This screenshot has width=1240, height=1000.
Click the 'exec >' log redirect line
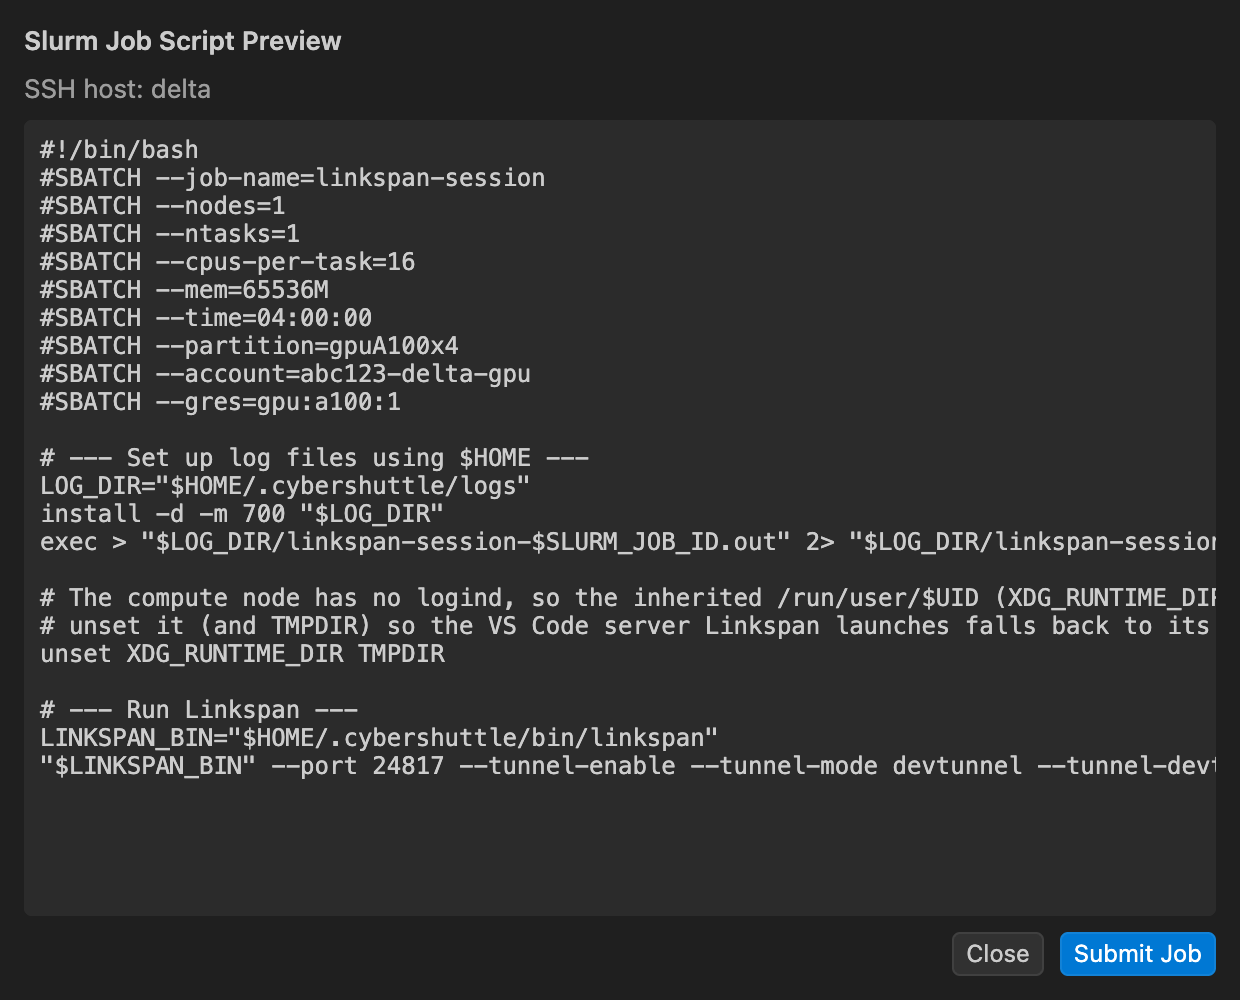(x=628, y=542)
